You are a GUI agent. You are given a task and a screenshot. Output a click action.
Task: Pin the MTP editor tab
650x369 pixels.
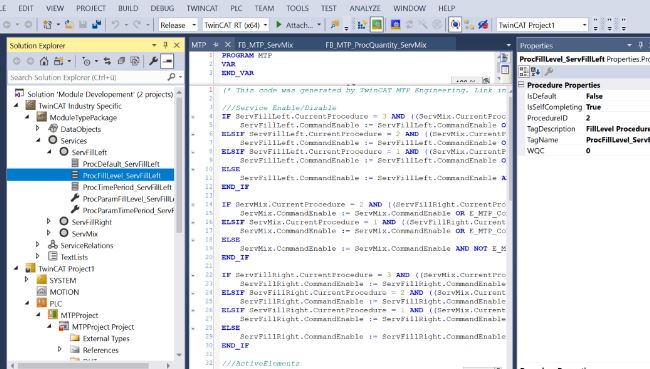click(216, 45)
